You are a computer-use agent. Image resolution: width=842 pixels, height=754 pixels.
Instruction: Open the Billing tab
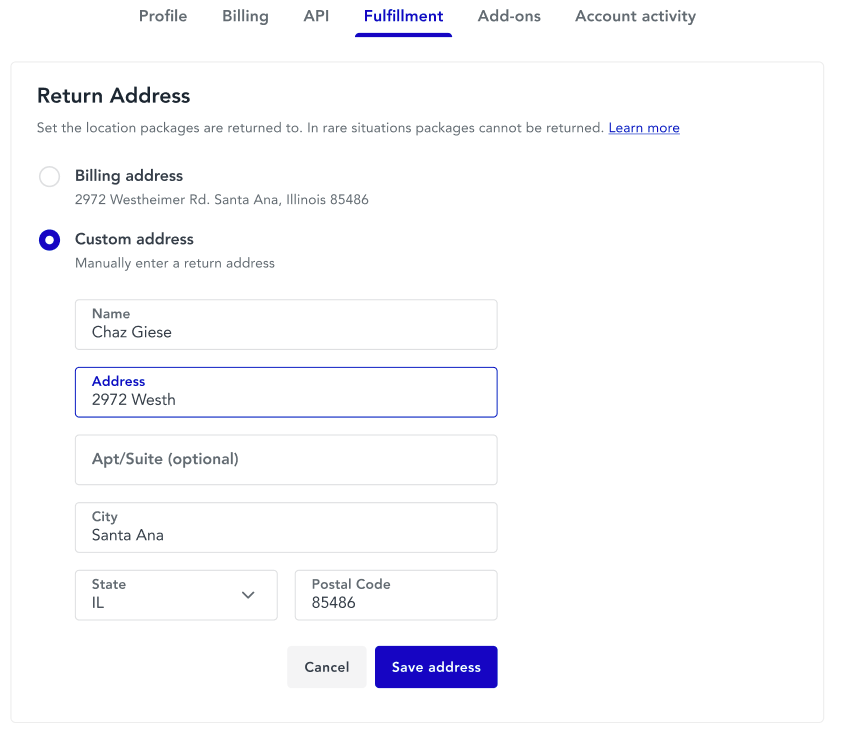tap(244, 16)
